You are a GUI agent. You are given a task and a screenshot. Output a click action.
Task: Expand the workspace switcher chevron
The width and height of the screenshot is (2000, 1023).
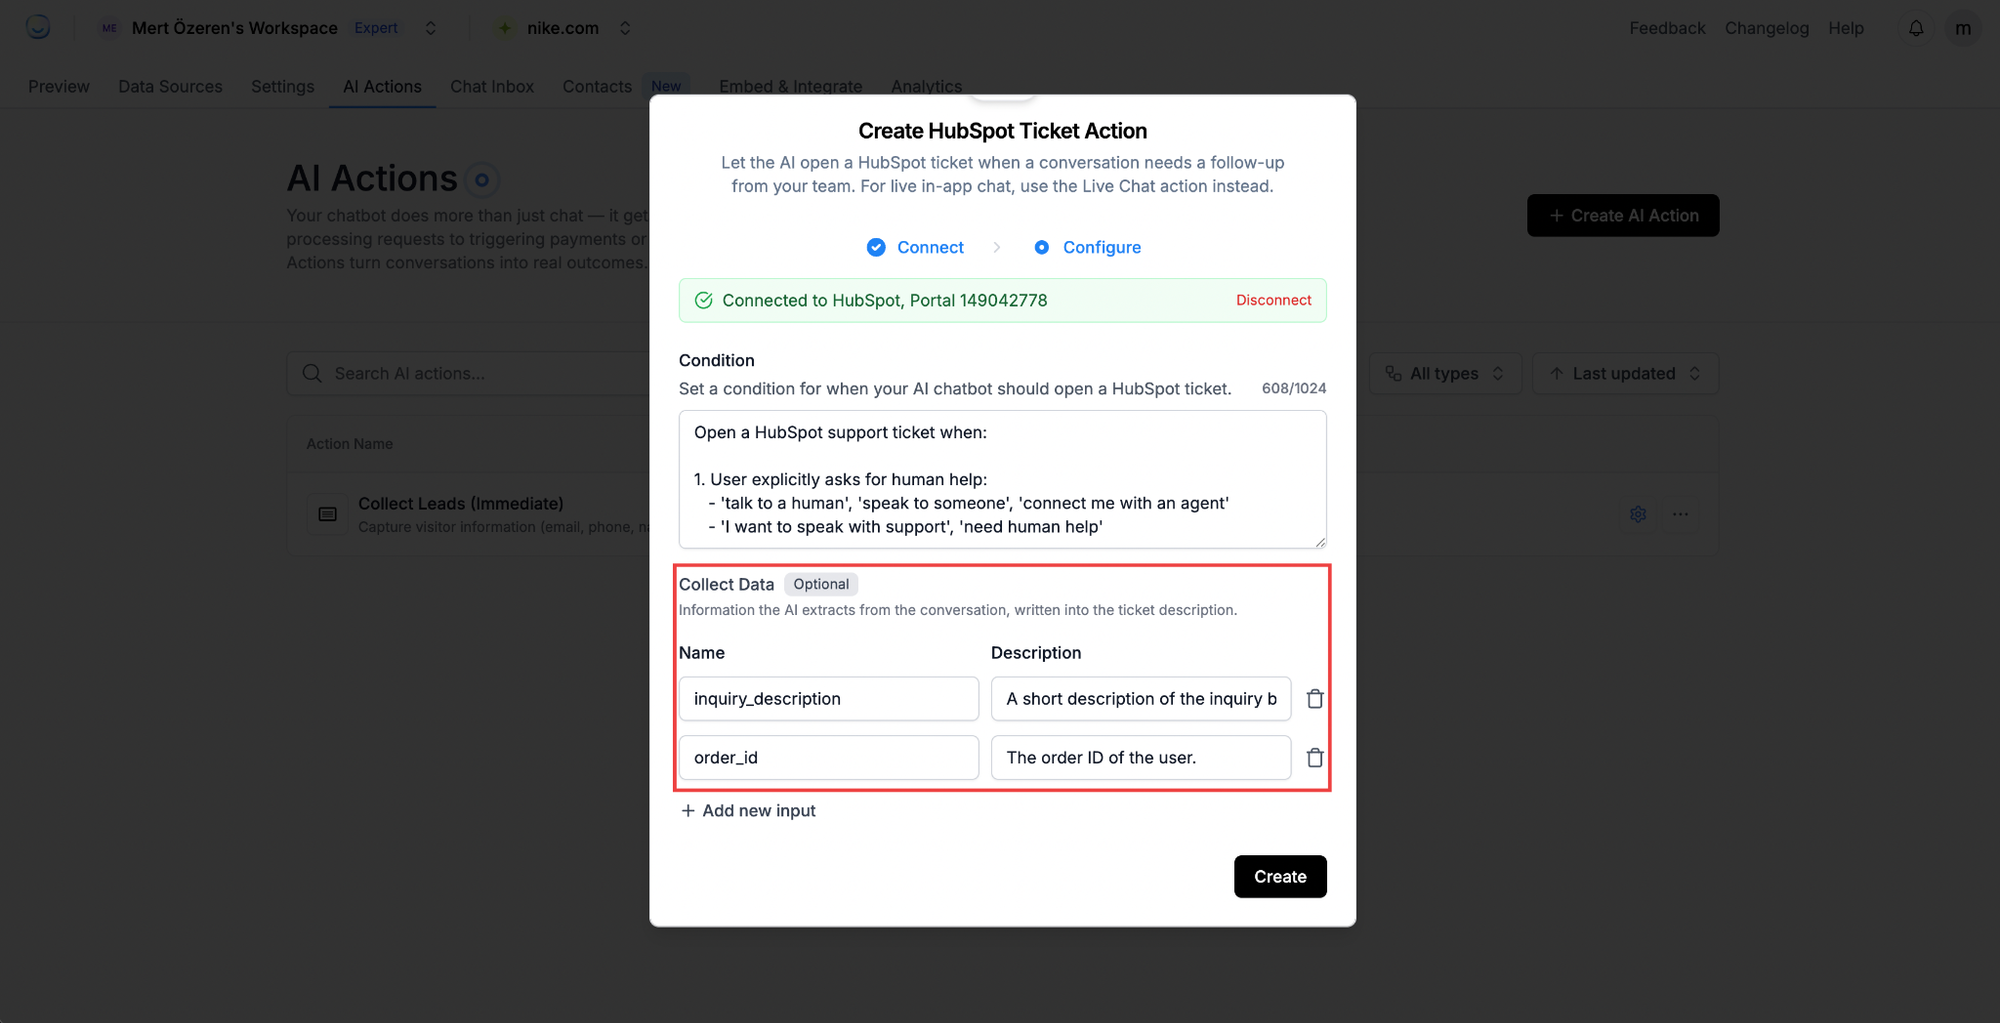point(431,28)
